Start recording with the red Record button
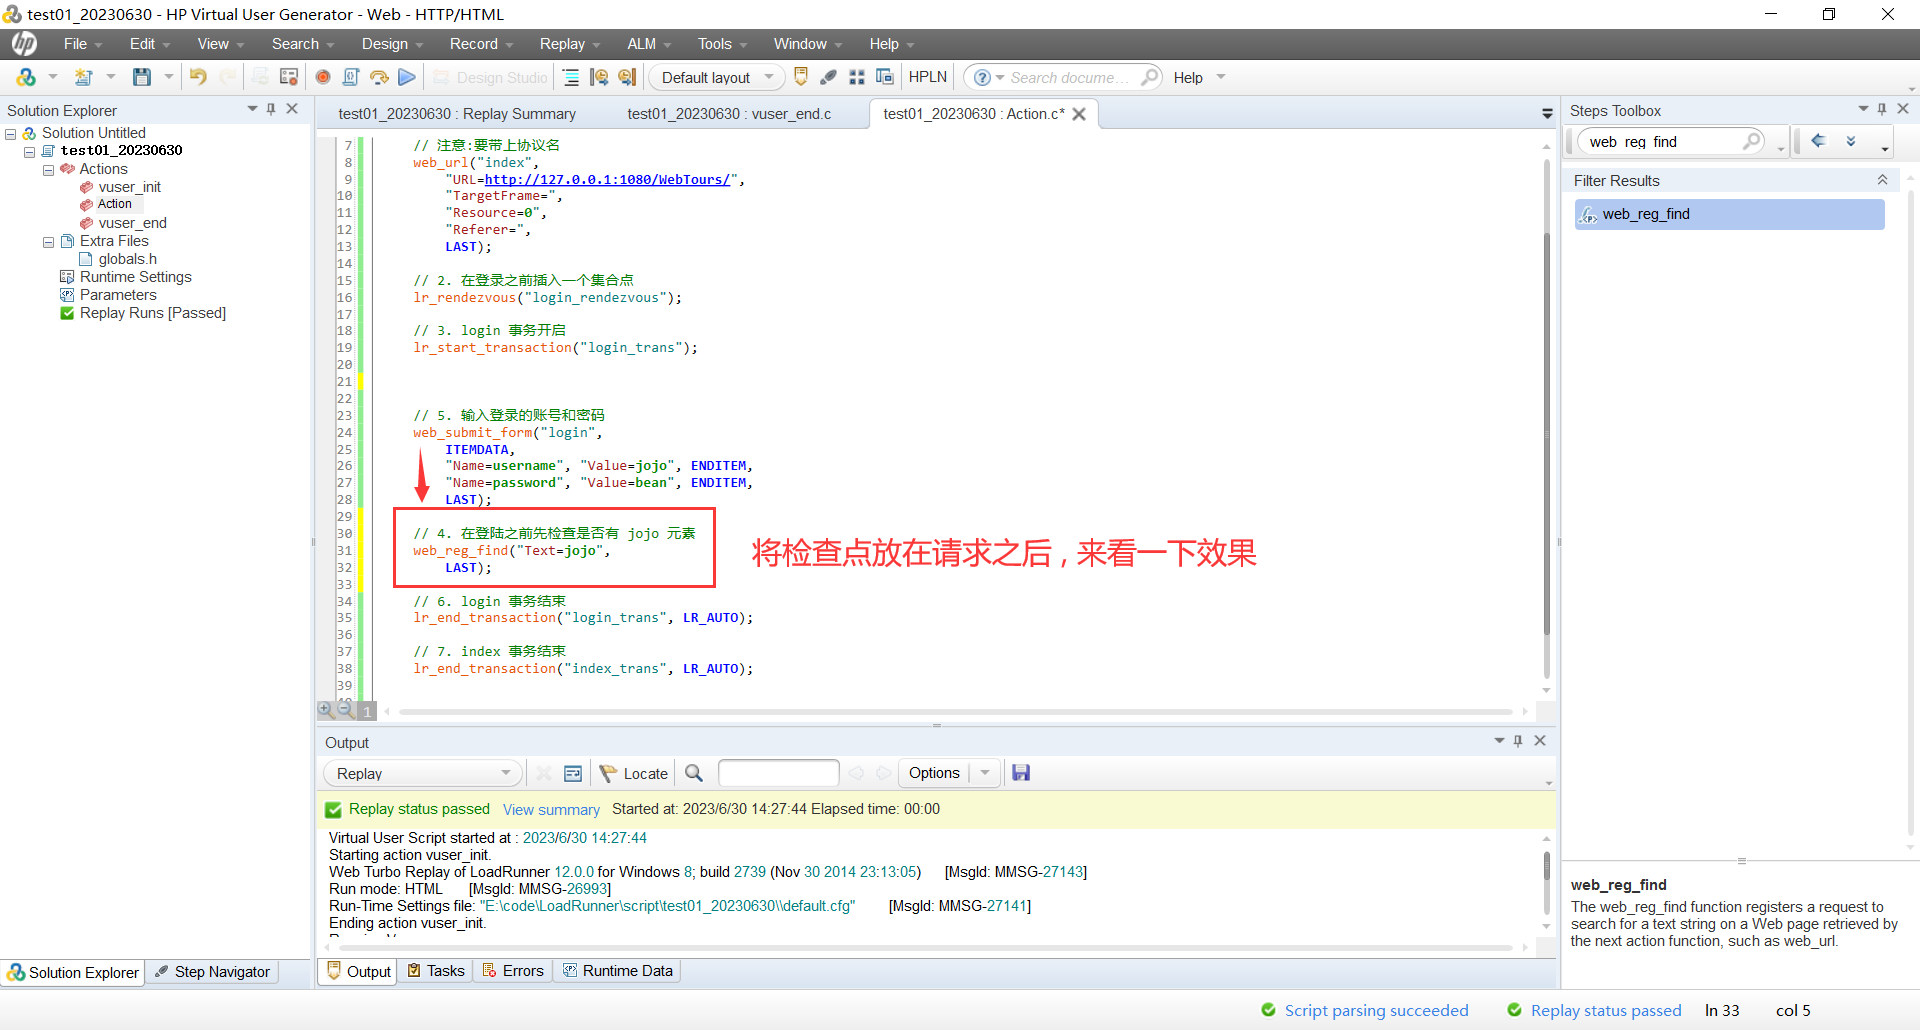 point(323,77)
